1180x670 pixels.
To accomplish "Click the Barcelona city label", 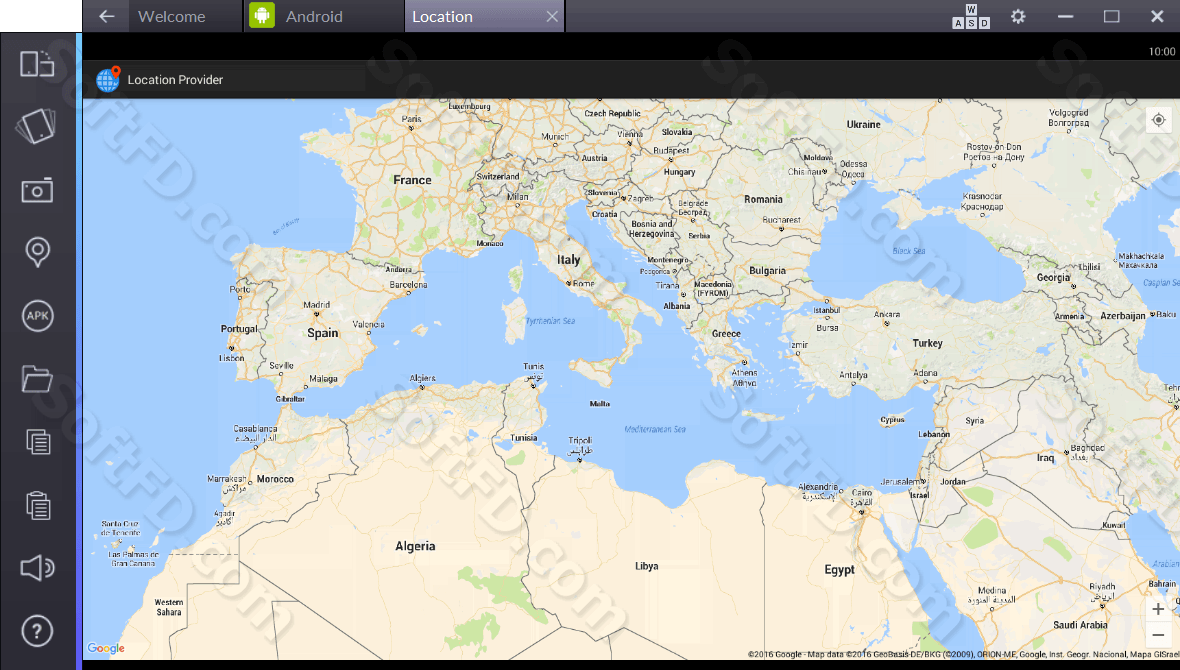I will pyautogui.click(x=409, y=285).
